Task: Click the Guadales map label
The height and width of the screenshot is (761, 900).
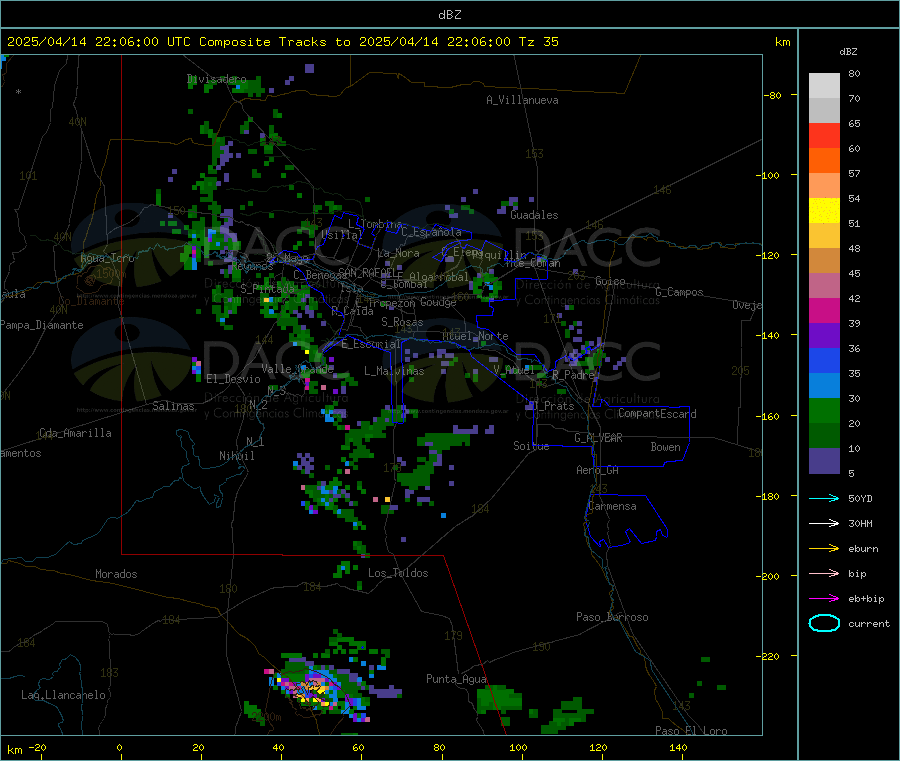Action: coord(534,215)
